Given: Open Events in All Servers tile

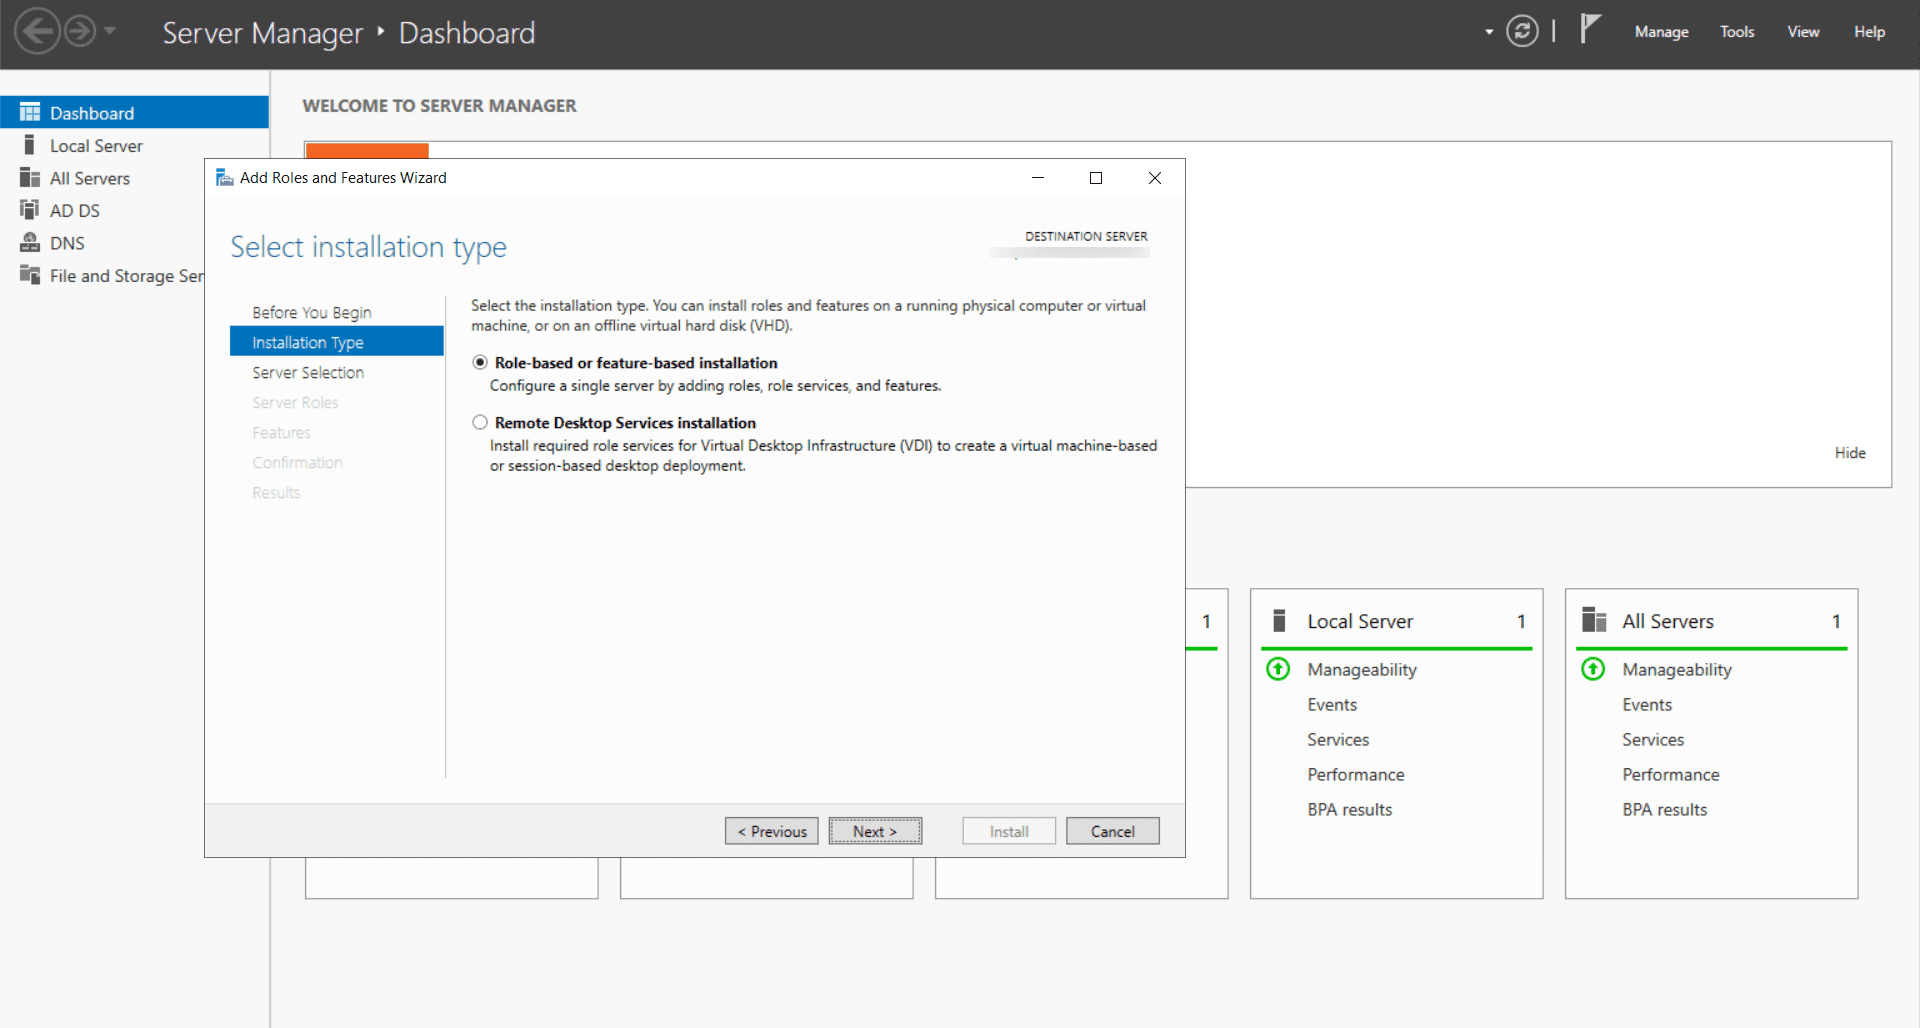Looking at the screenshot, I should click(1647, 705).
